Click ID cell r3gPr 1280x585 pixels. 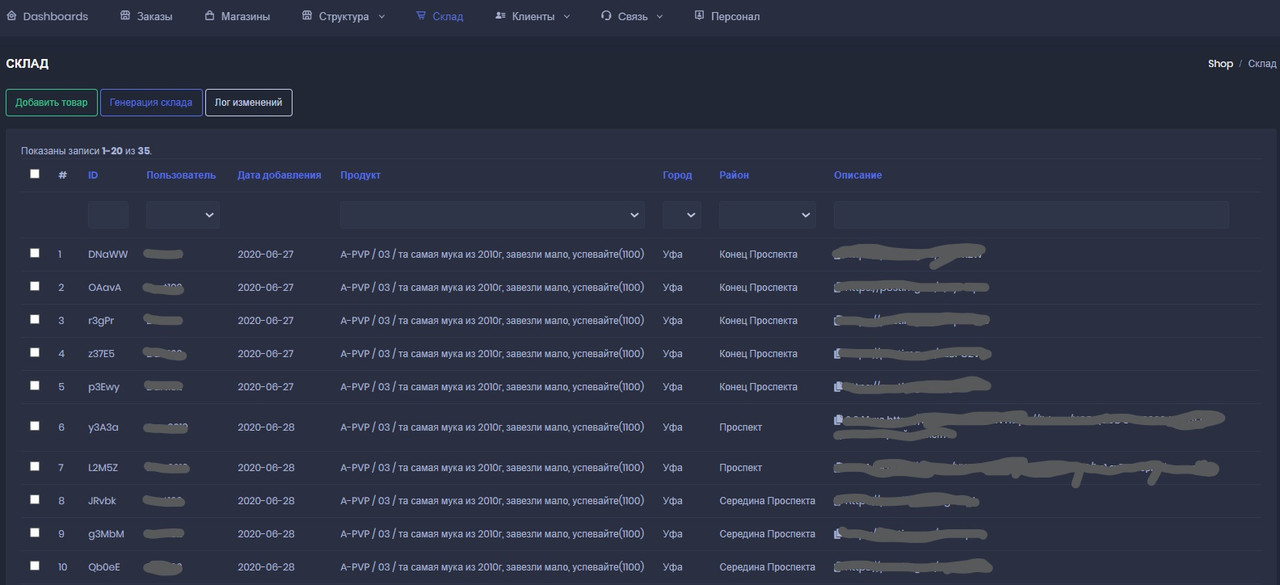[x=101, y=320]
